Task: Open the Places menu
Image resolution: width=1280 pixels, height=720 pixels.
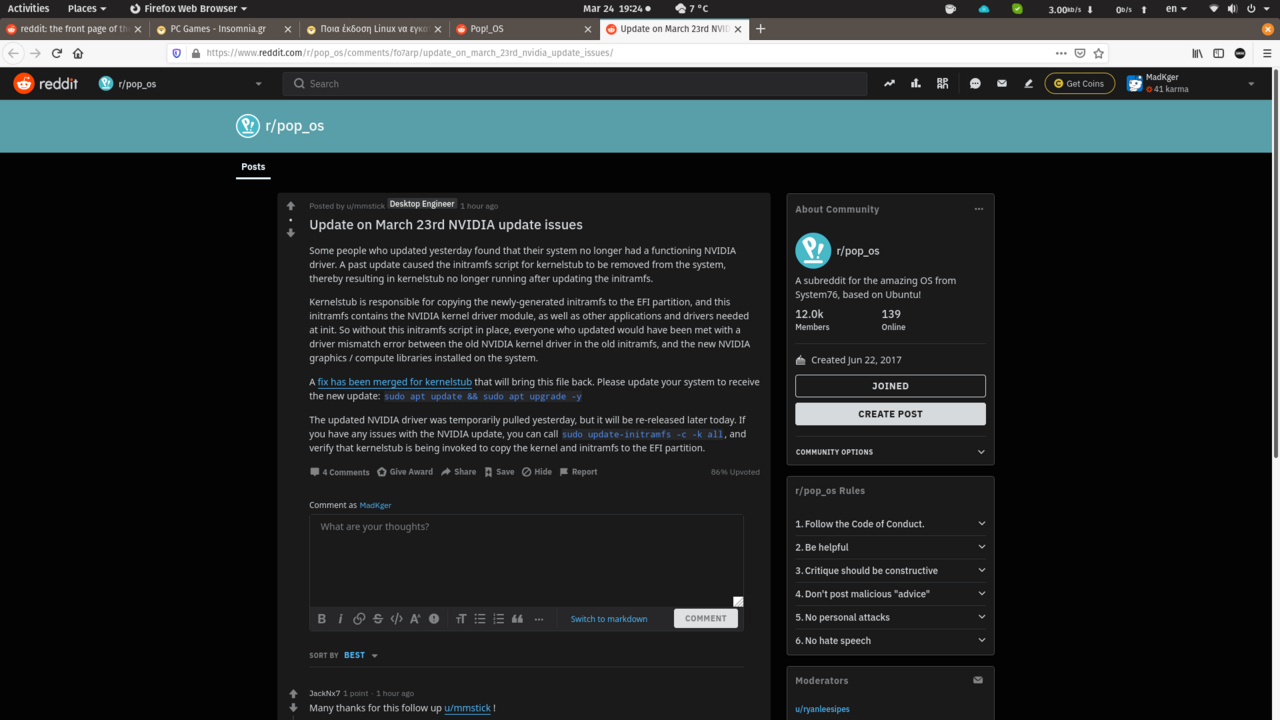Action: coord(87,8)
